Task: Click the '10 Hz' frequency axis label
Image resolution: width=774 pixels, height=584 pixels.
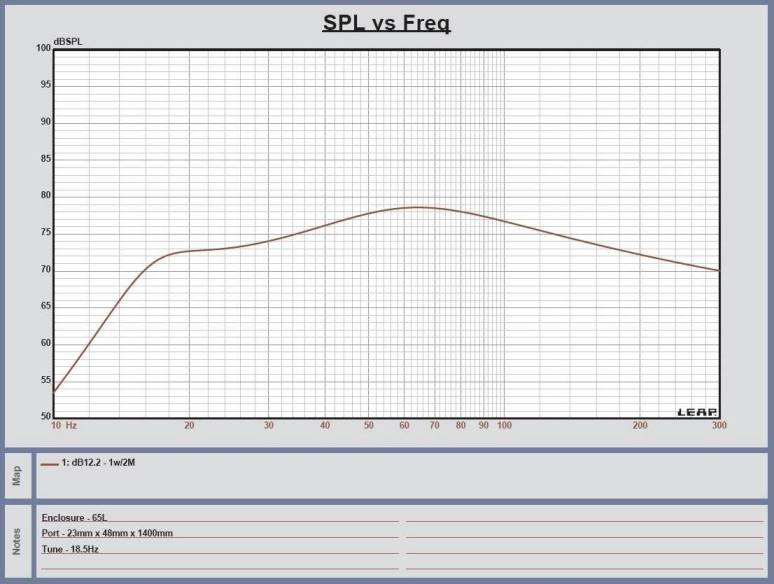Action: click(x=64, y=425)
